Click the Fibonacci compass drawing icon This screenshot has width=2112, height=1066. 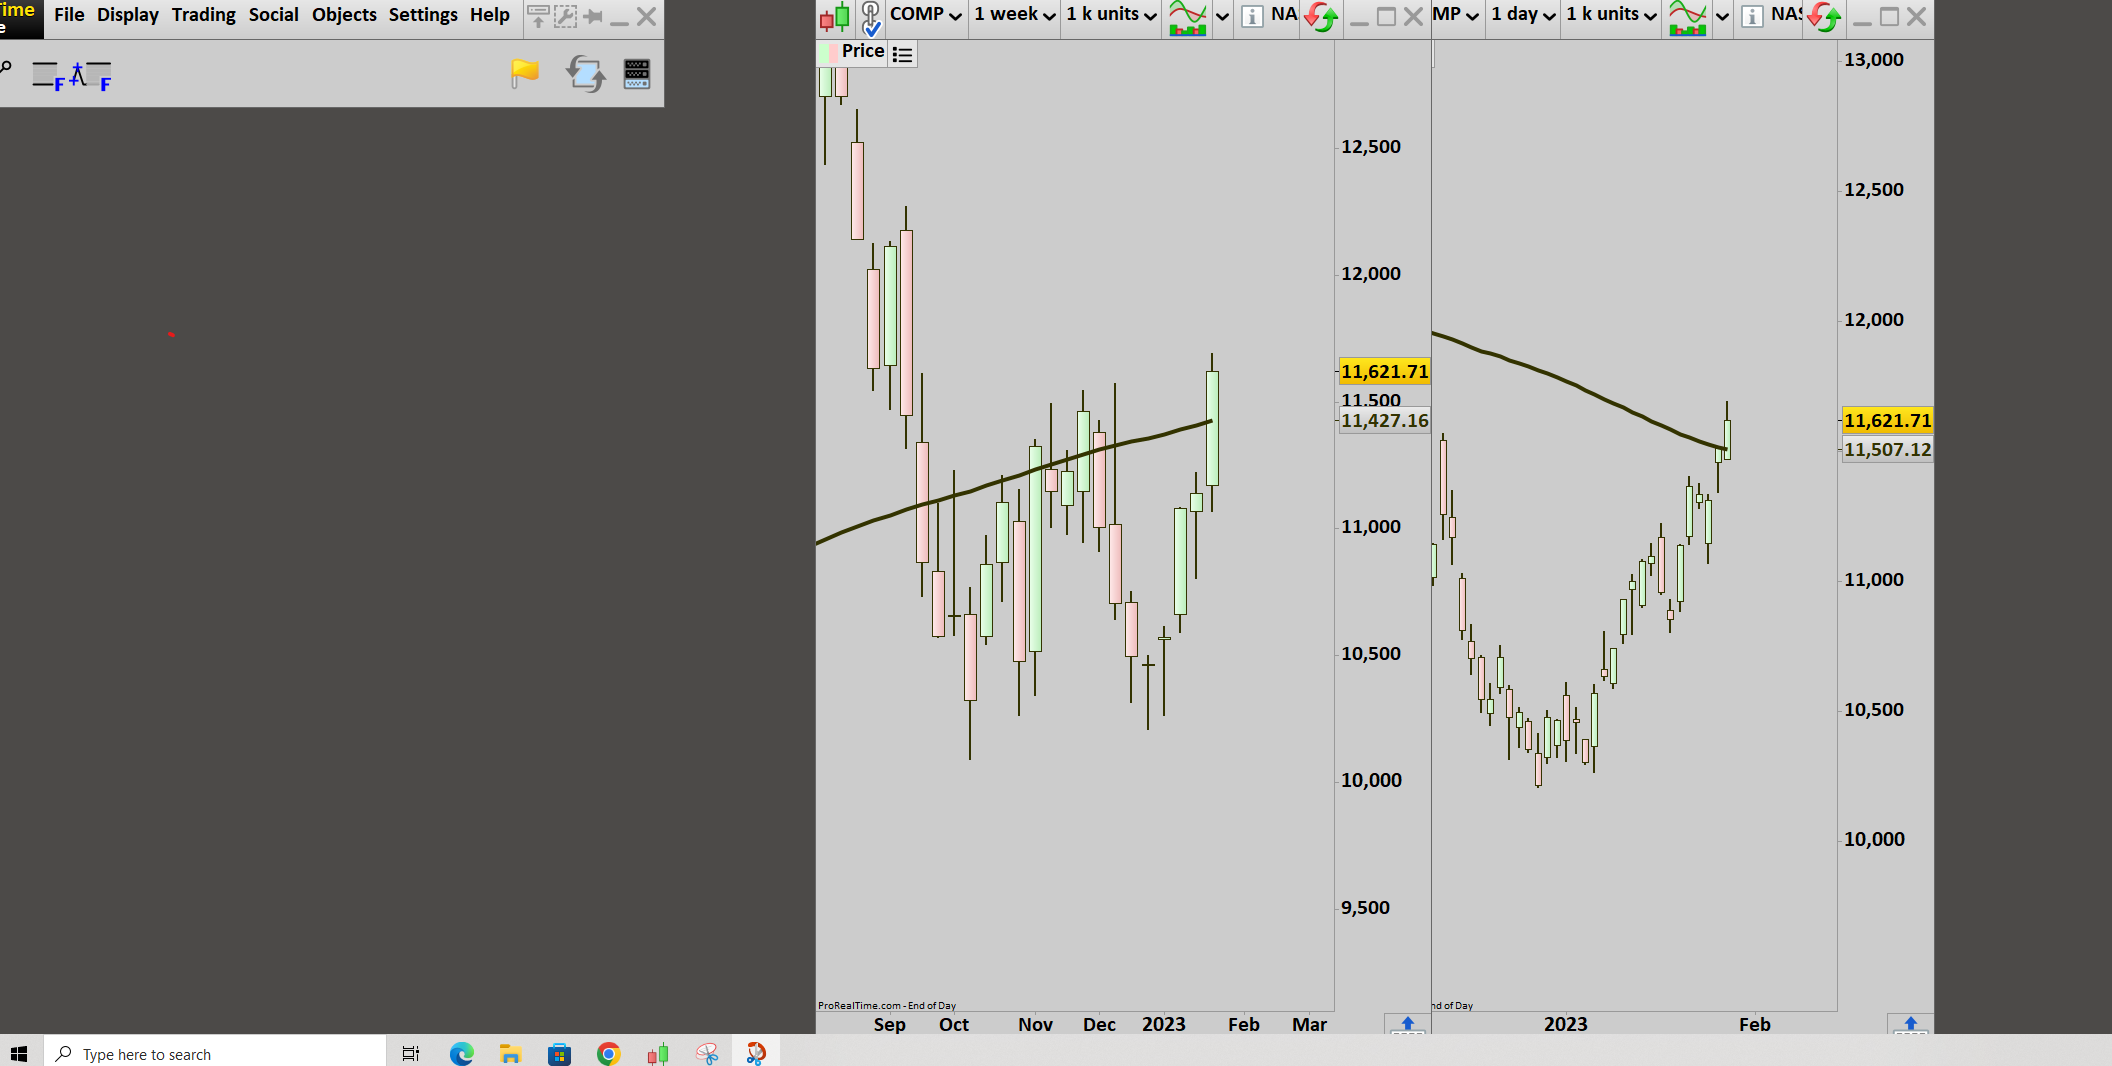[x=91, y=76]
